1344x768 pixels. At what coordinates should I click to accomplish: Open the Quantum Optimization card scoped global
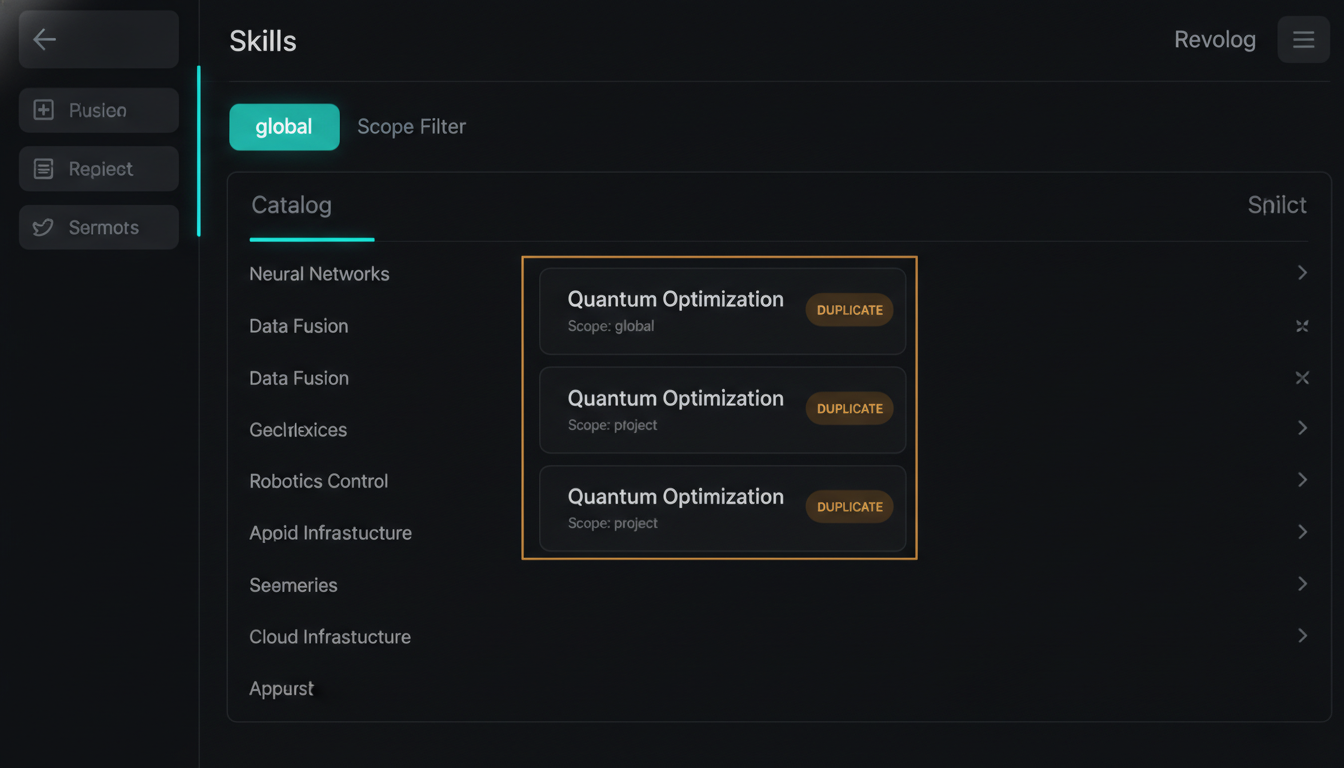(722, 311)
